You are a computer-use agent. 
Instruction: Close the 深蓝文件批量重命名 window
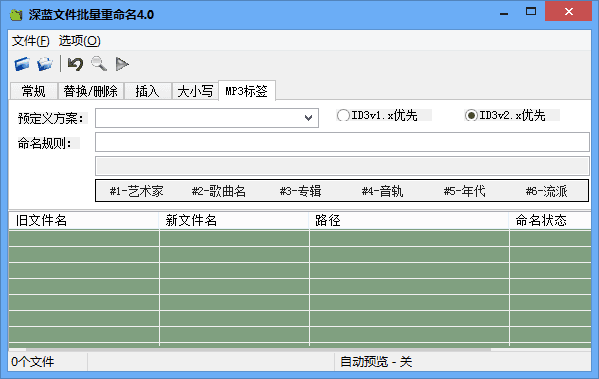pos(568,11)
